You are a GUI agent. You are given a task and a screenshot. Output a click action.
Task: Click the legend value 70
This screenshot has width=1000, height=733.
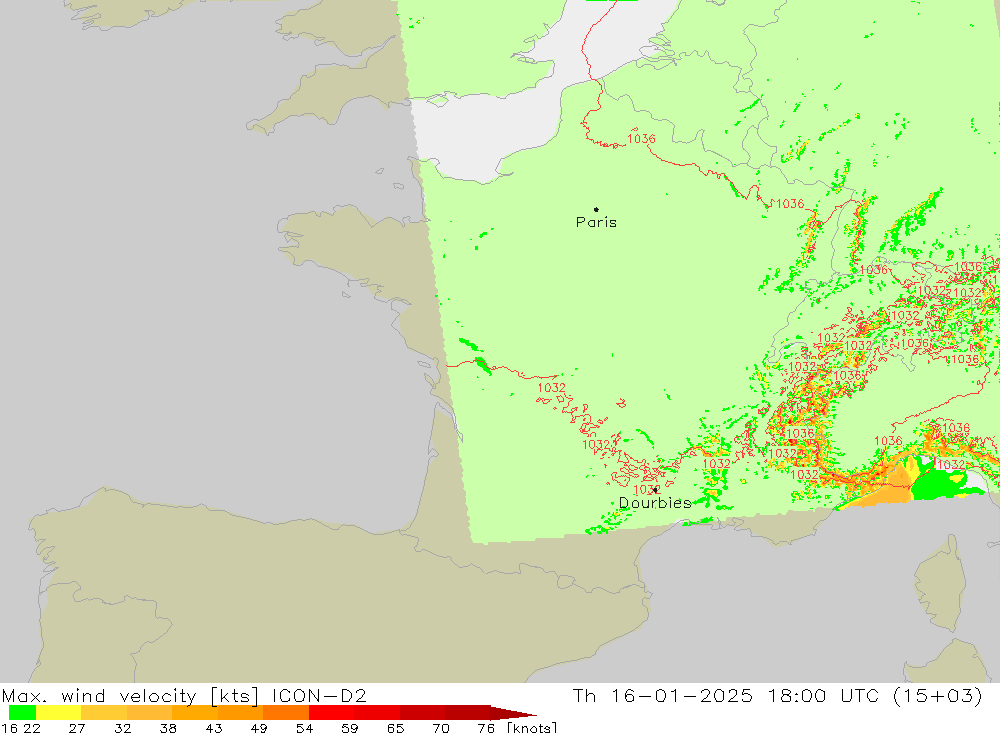(x=441, y=728)
